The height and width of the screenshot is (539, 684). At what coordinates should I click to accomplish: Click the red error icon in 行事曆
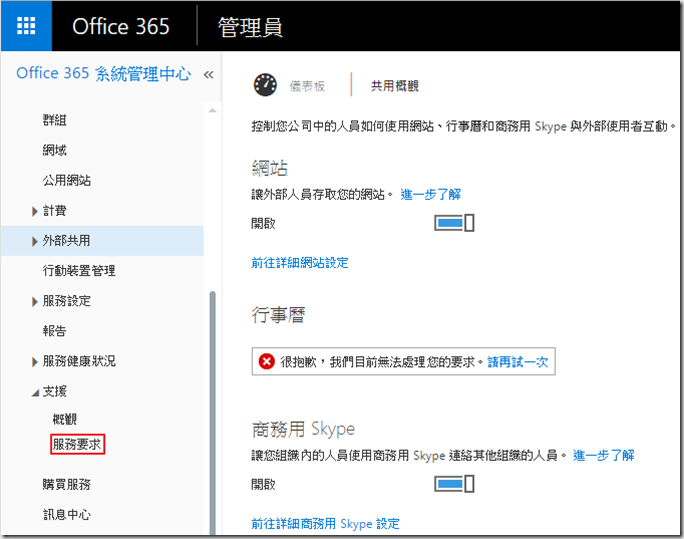tap(267, 361)
